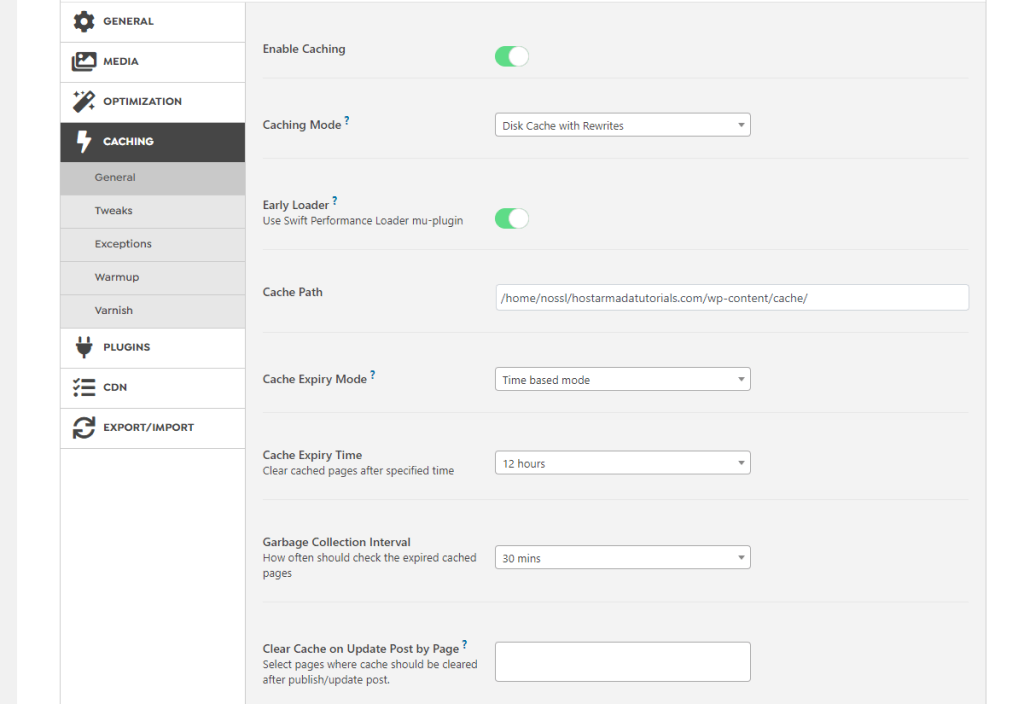
Task: Click the Early Loader help question mark
Action: [x=334, y=200]
